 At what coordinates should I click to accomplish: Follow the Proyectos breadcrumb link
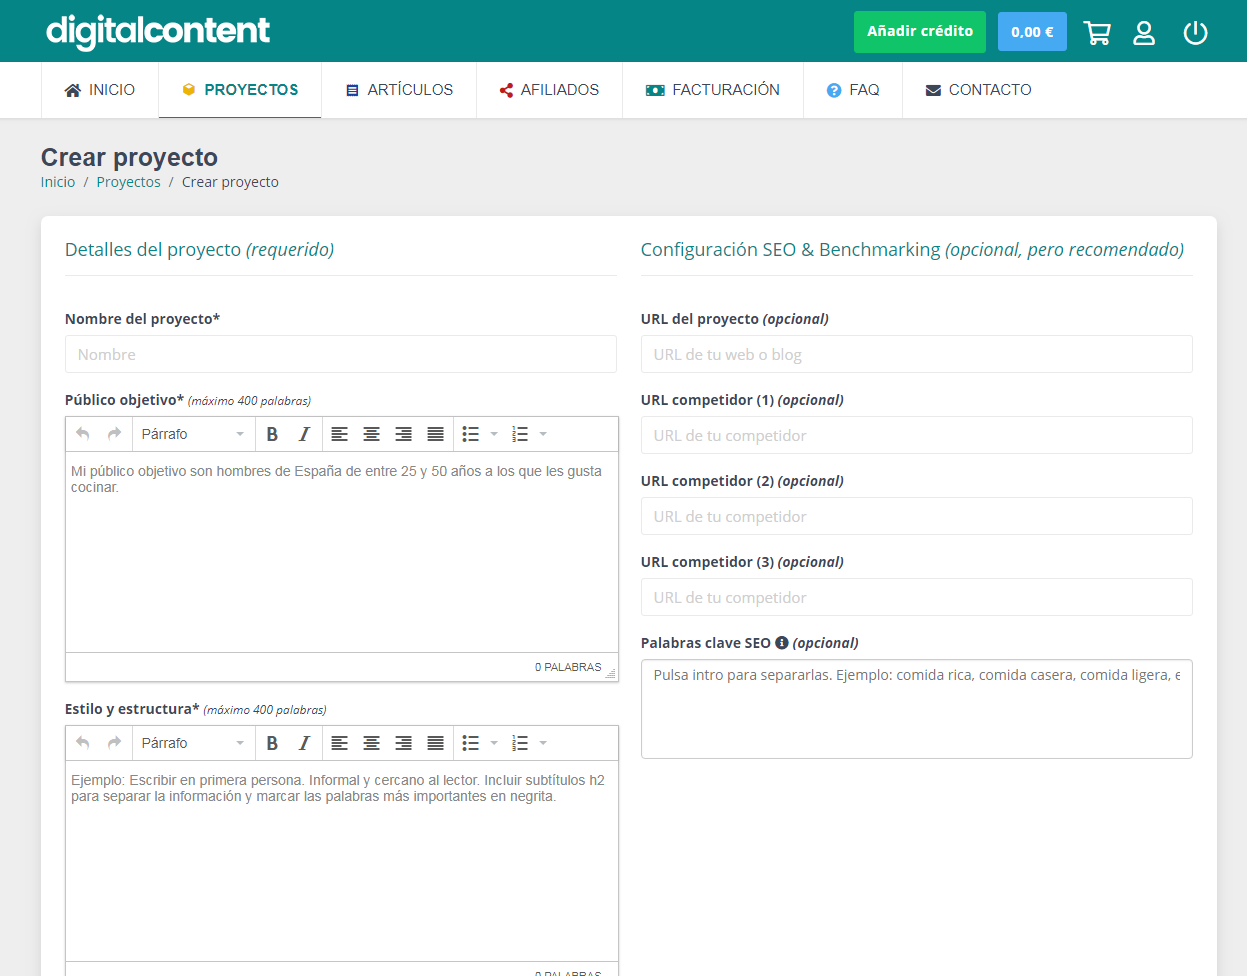click(x=128, y=182)
